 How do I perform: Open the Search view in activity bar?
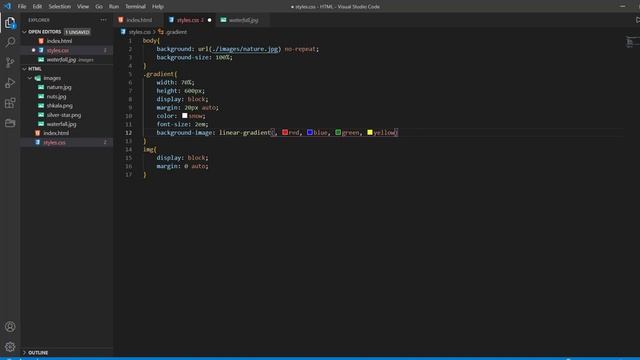tap(10, 42)
